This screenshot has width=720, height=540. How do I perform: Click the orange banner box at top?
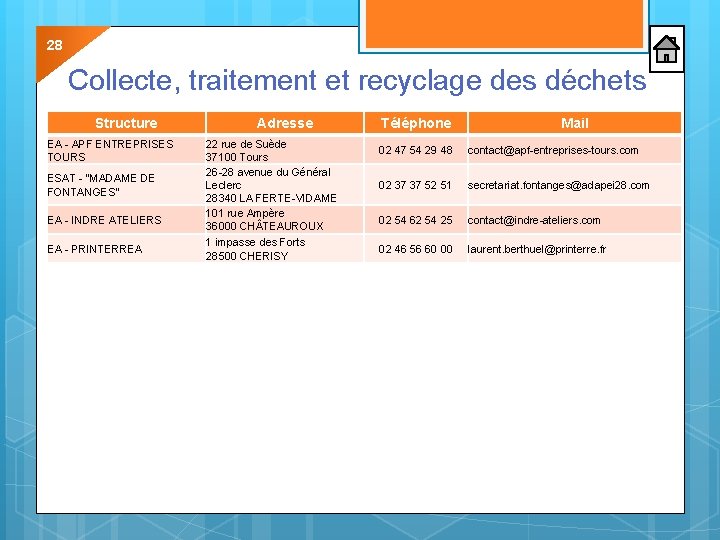point(504,25)
